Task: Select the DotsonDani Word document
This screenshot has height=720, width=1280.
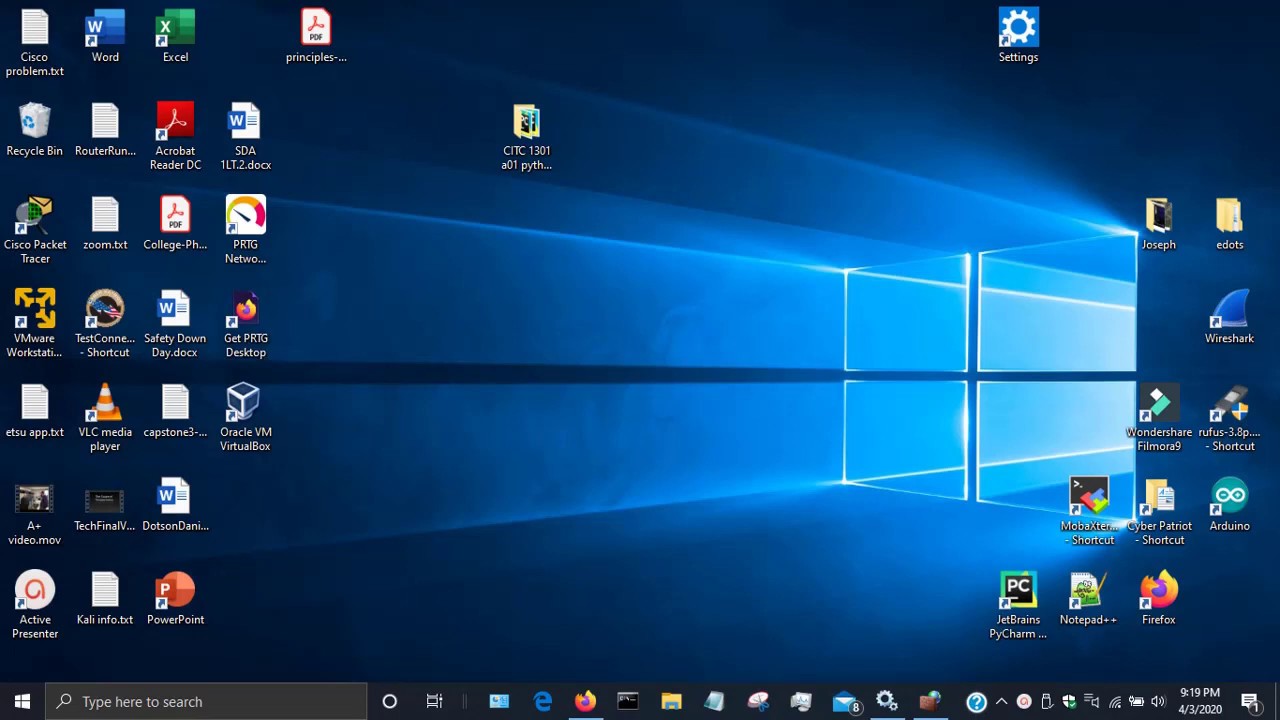Action: click(x=175, y=506)
